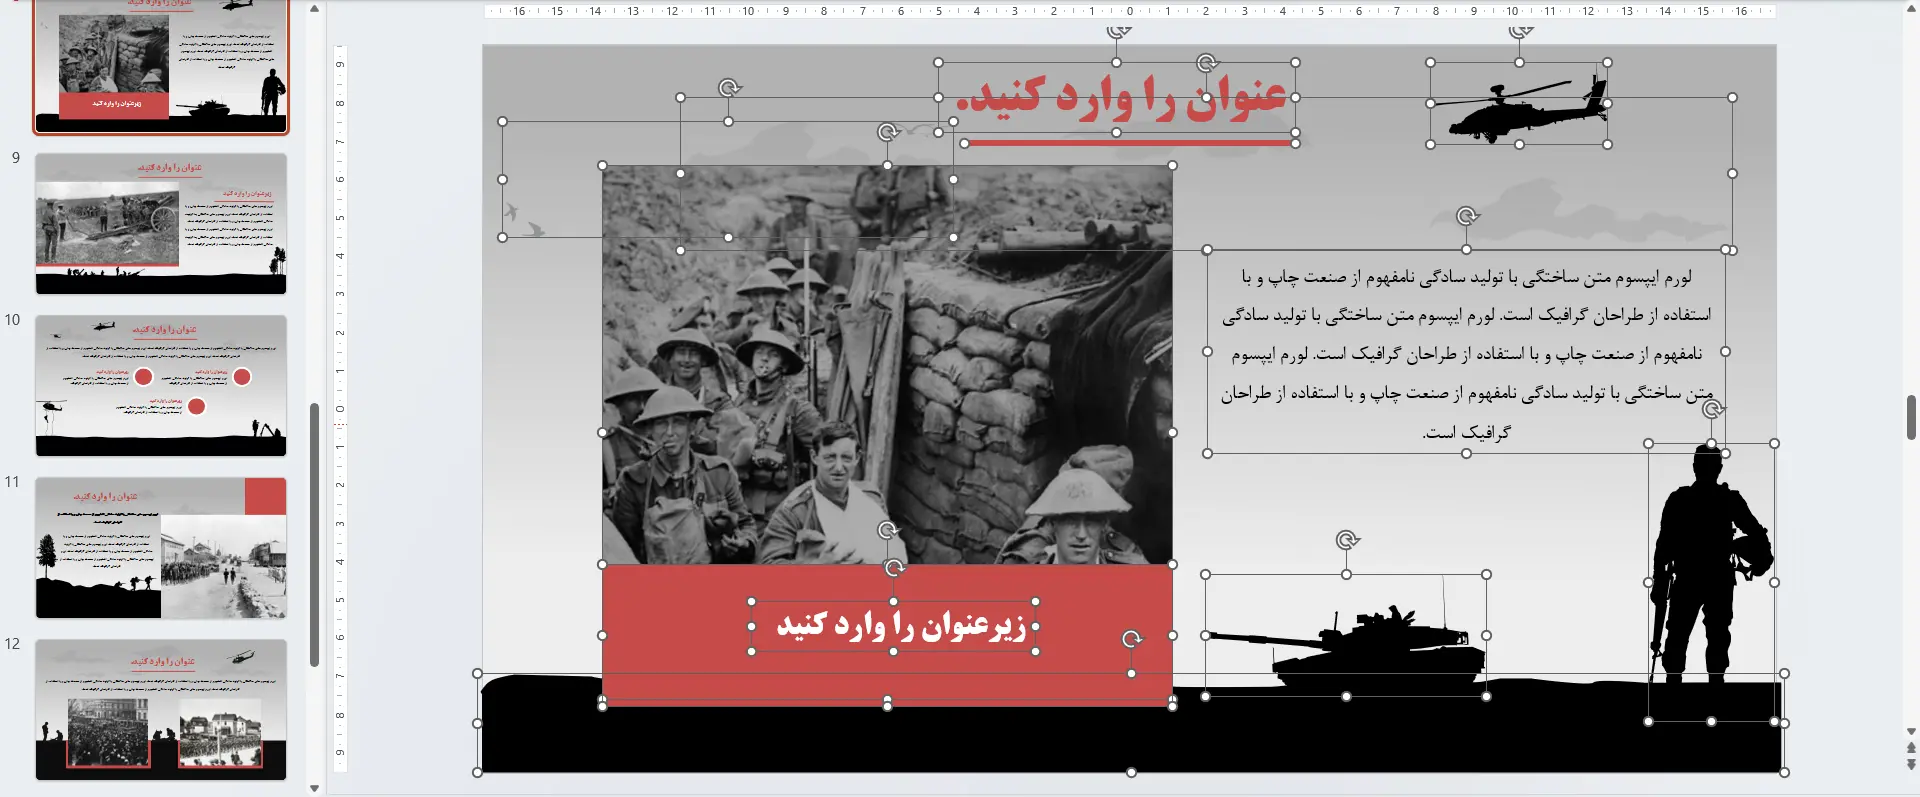Click the editor scroll-down arrow at right edge
The width and height of the screenshot is (1920, 797).
click(1911, 732)
